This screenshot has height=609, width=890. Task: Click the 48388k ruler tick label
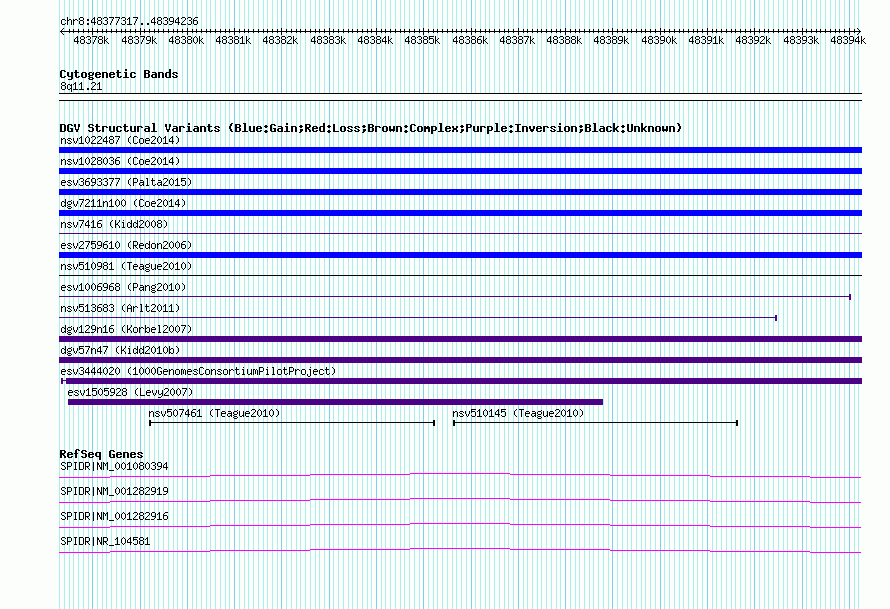click(x=564, y=40)
